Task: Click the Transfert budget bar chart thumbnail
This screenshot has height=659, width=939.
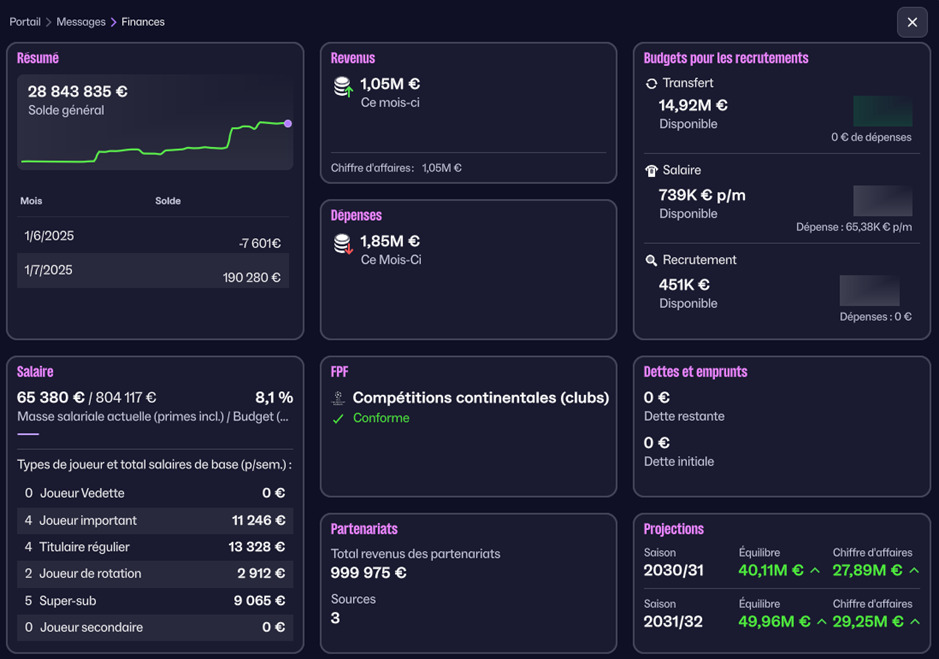Action: click(882, 111)
